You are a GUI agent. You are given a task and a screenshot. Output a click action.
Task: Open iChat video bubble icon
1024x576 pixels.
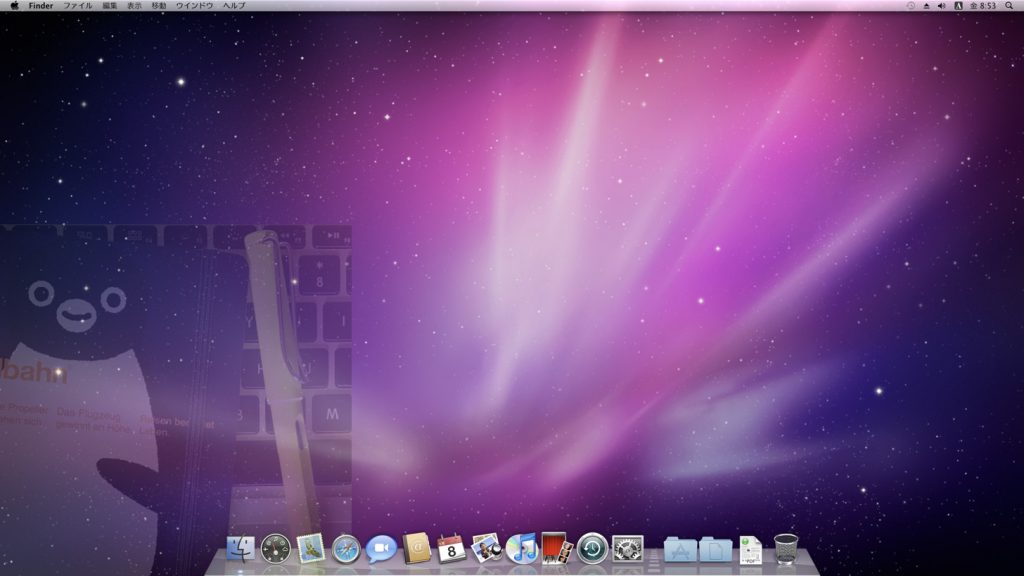381,549
